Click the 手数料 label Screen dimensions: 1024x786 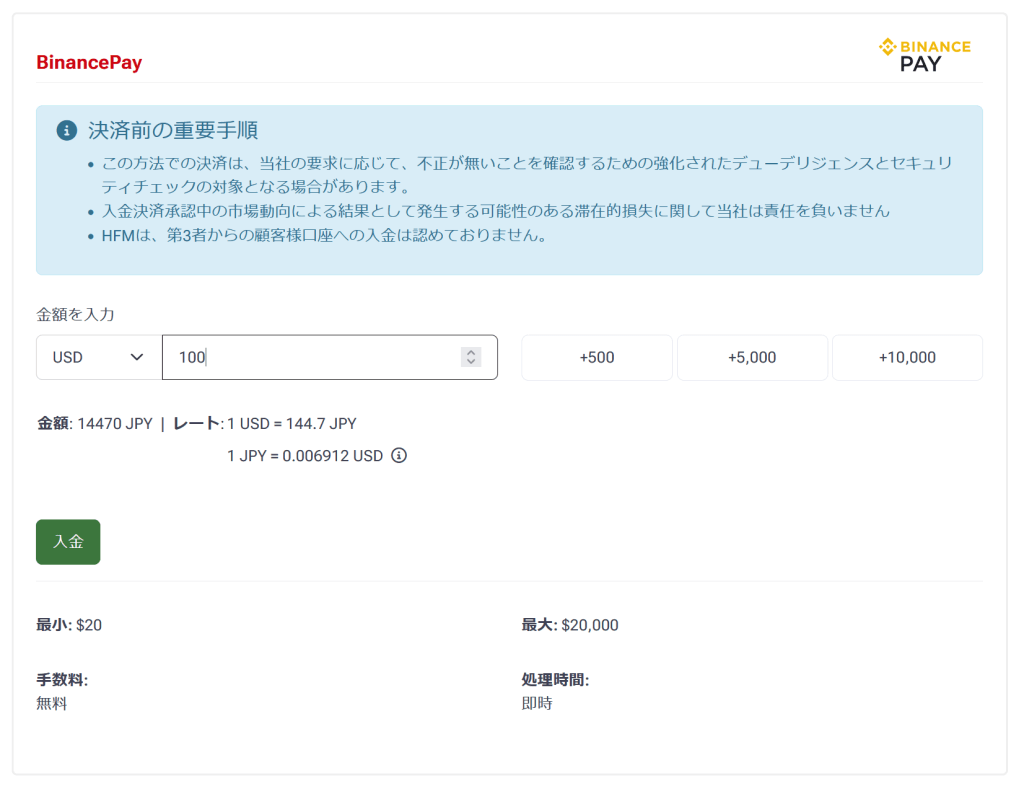pyautogui.click(x=62, y=680)
